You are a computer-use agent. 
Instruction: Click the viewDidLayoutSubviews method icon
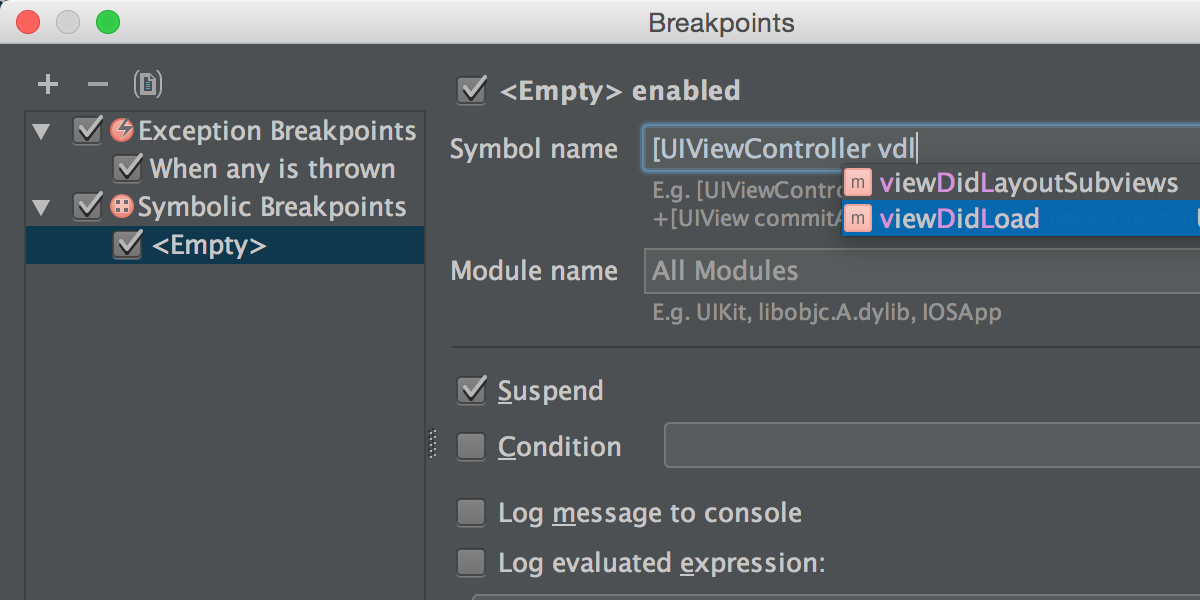tap(858, 183)
